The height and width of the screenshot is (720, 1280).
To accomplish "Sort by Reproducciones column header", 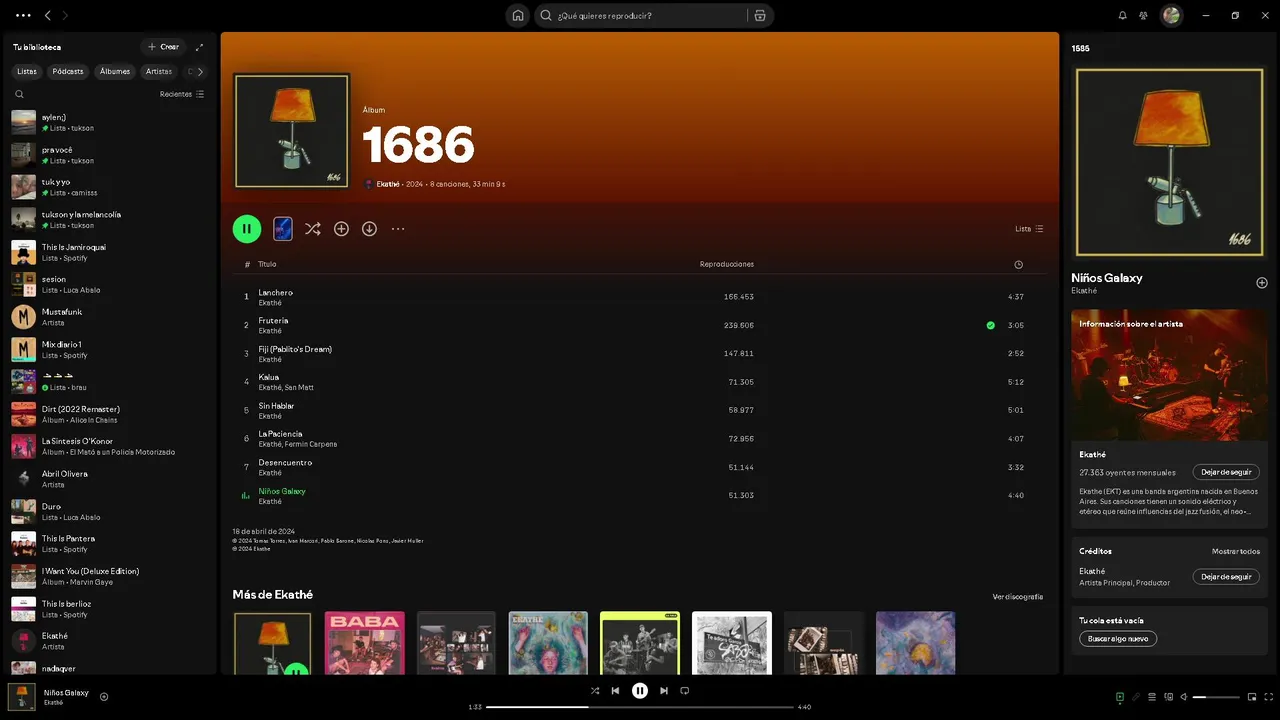I will pos(727,264).
